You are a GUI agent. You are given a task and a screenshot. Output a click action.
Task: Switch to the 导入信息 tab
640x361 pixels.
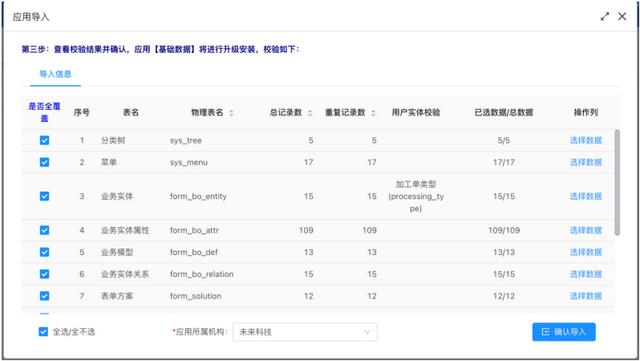pos(55,74)
